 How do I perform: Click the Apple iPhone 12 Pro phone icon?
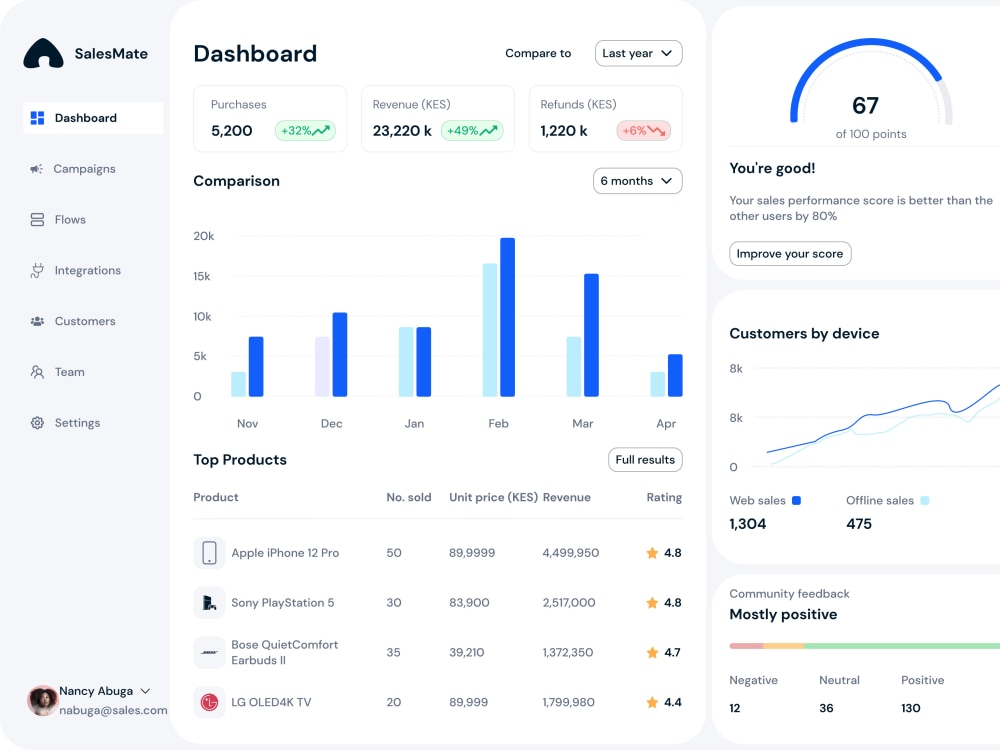[x=209, y=553]
